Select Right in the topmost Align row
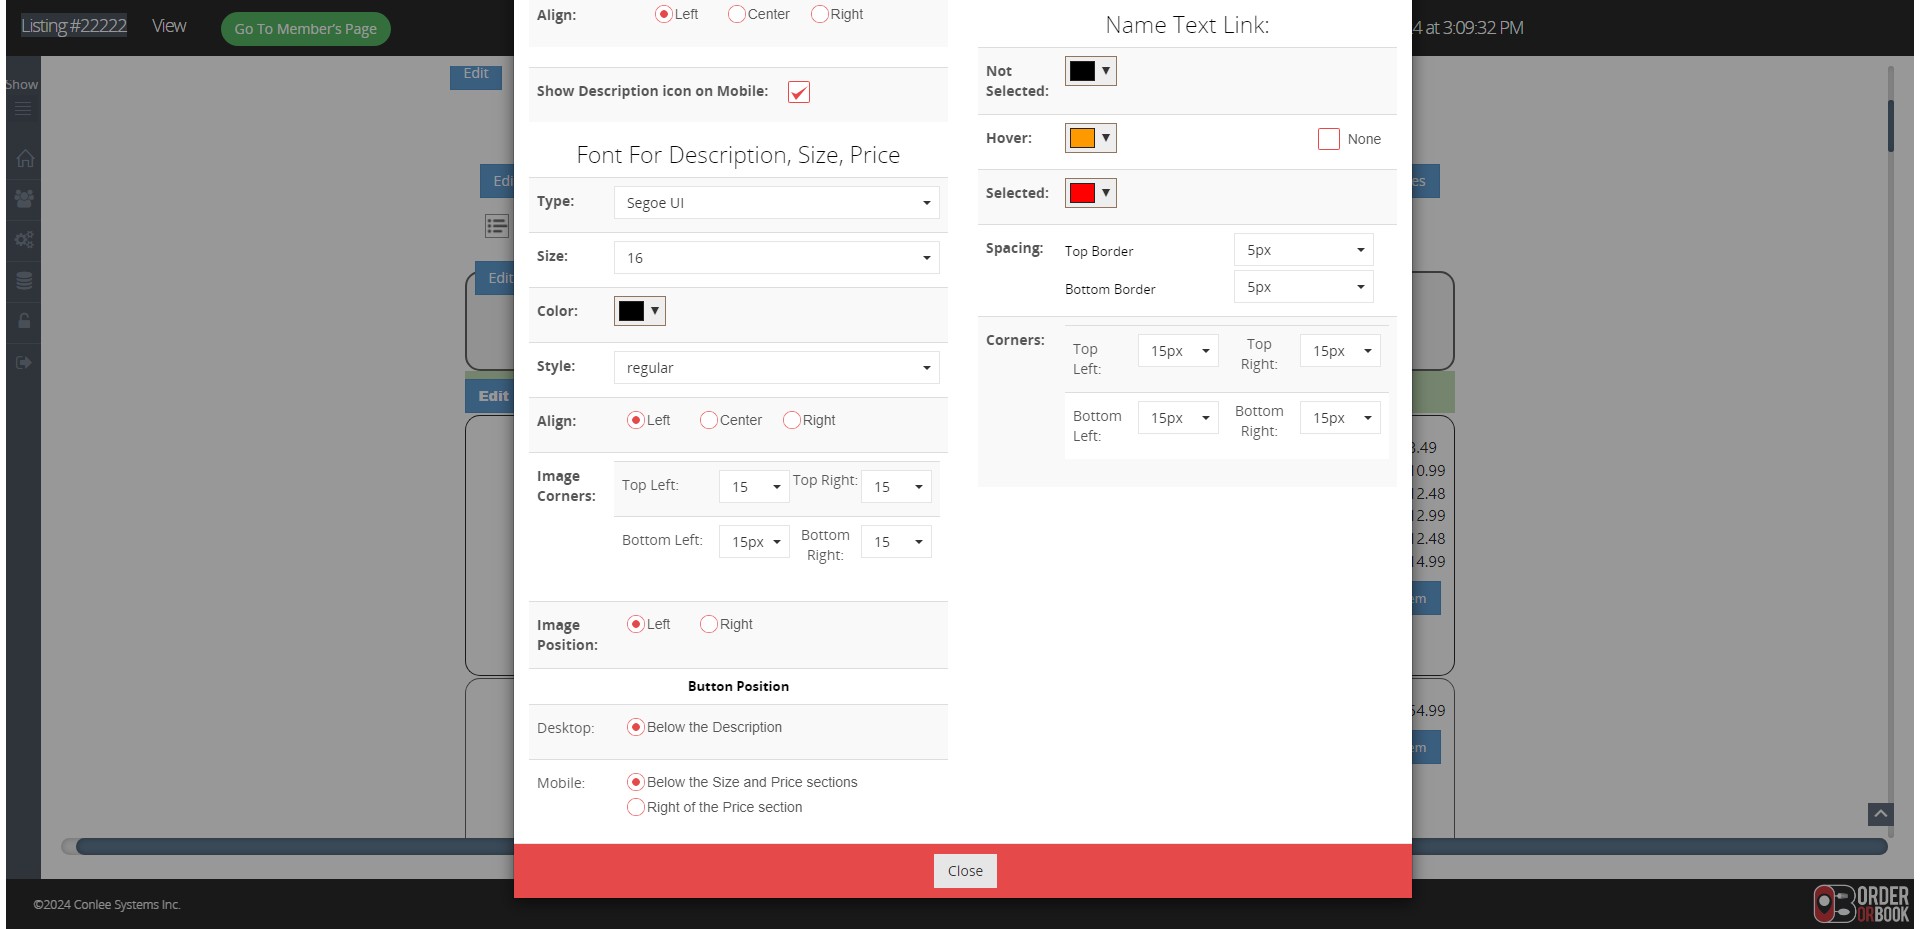Viewport: 1920px width, 929px height. [820, 14]
